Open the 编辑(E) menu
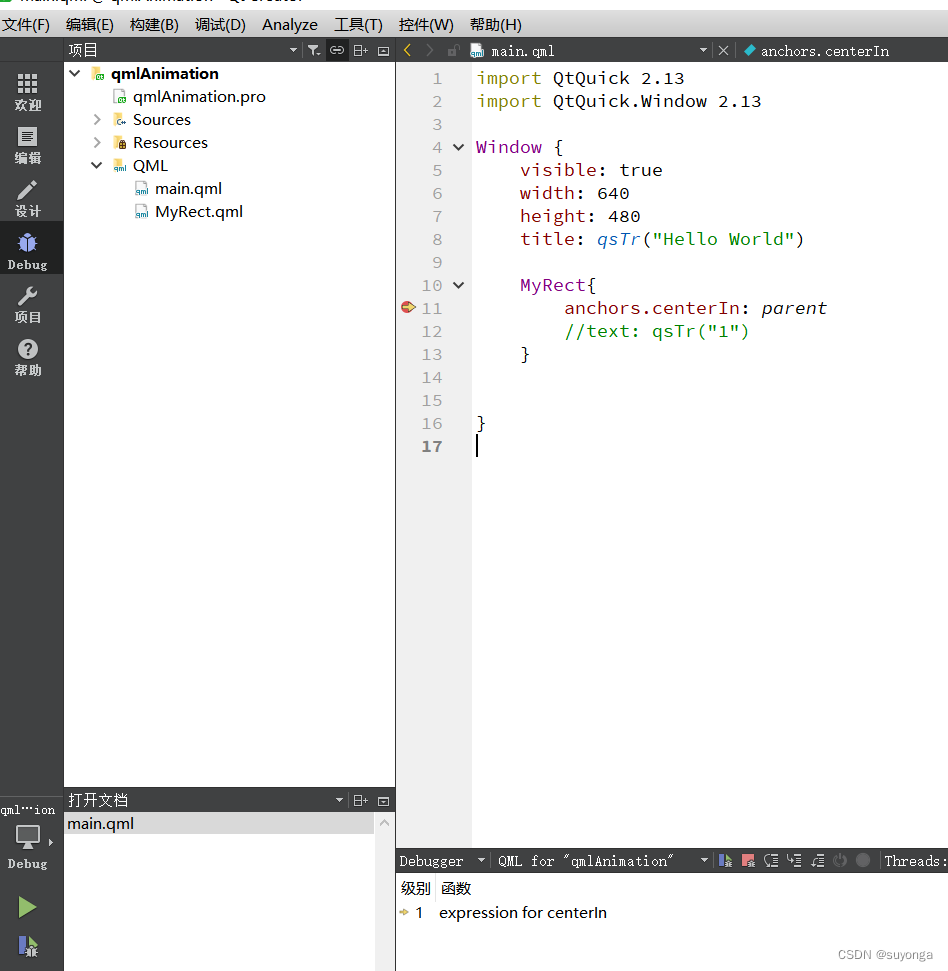 90,25
